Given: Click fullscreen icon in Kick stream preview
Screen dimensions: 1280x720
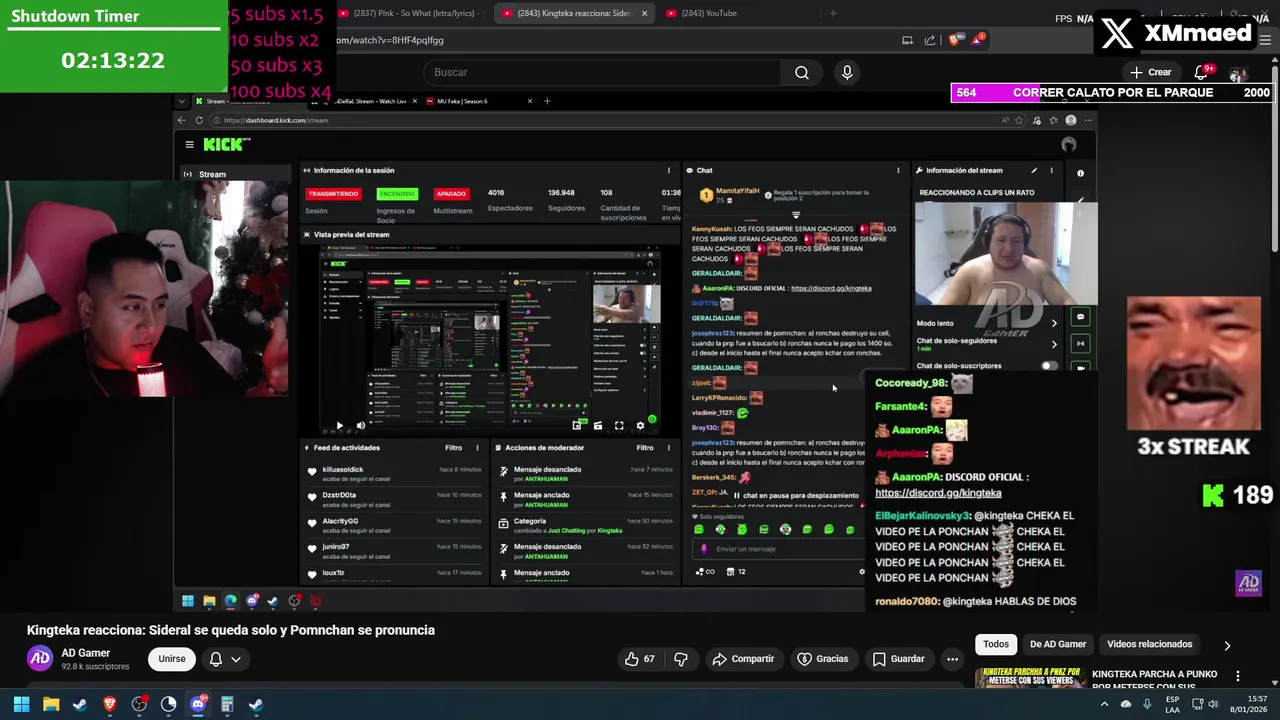Looking at the screenshot, I should pyautogui.click(x=619, y=426).
